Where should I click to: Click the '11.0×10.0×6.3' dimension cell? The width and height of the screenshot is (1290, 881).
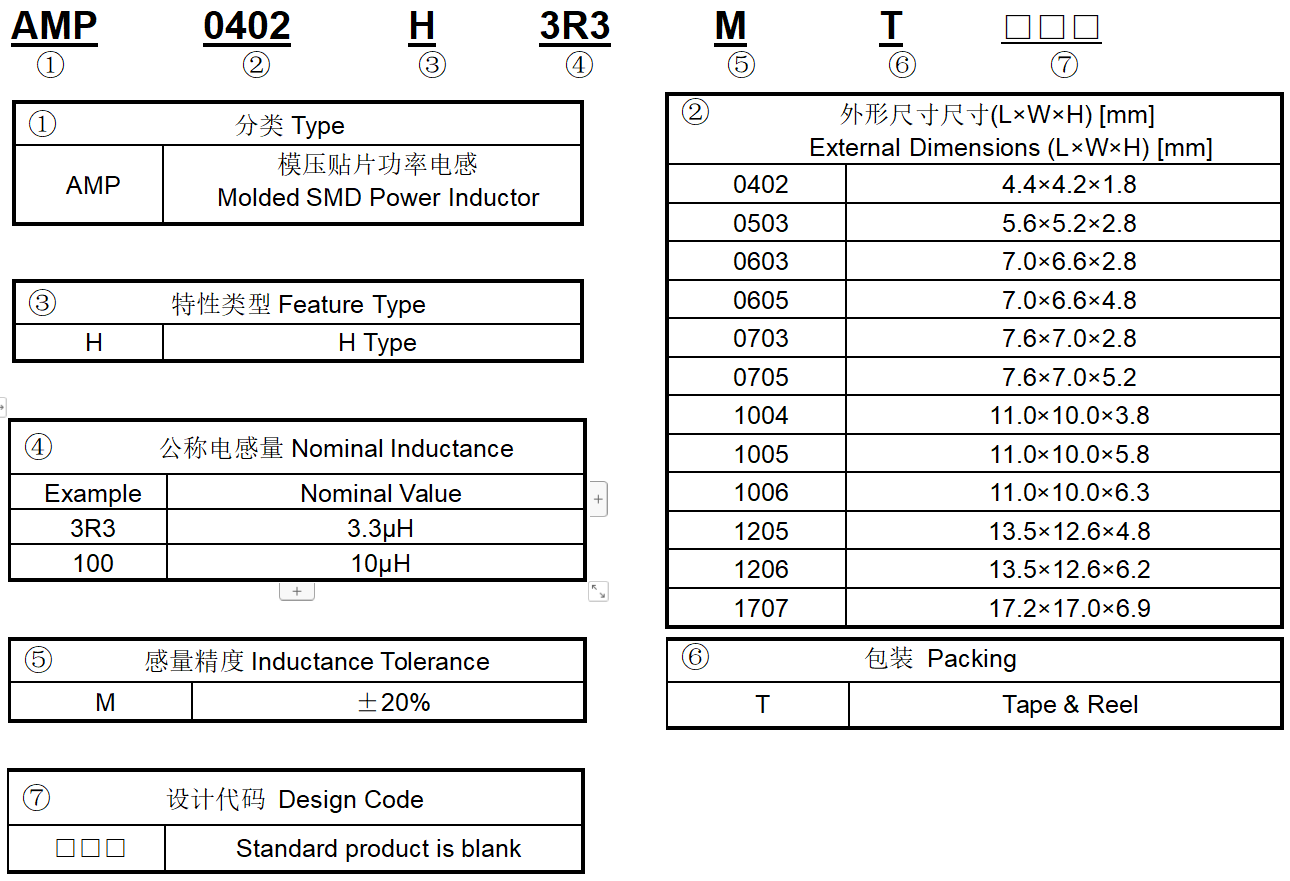point(1064,492)
